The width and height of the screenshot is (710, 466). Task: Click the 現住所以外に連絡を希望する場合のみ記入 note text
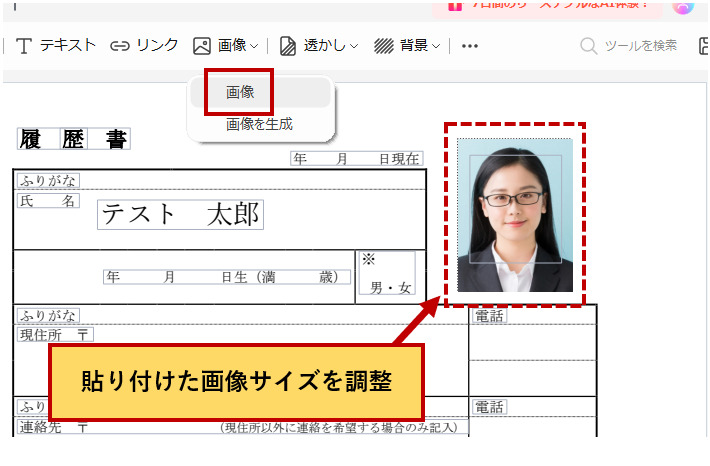pyautogui.click(x=339, y=427)
